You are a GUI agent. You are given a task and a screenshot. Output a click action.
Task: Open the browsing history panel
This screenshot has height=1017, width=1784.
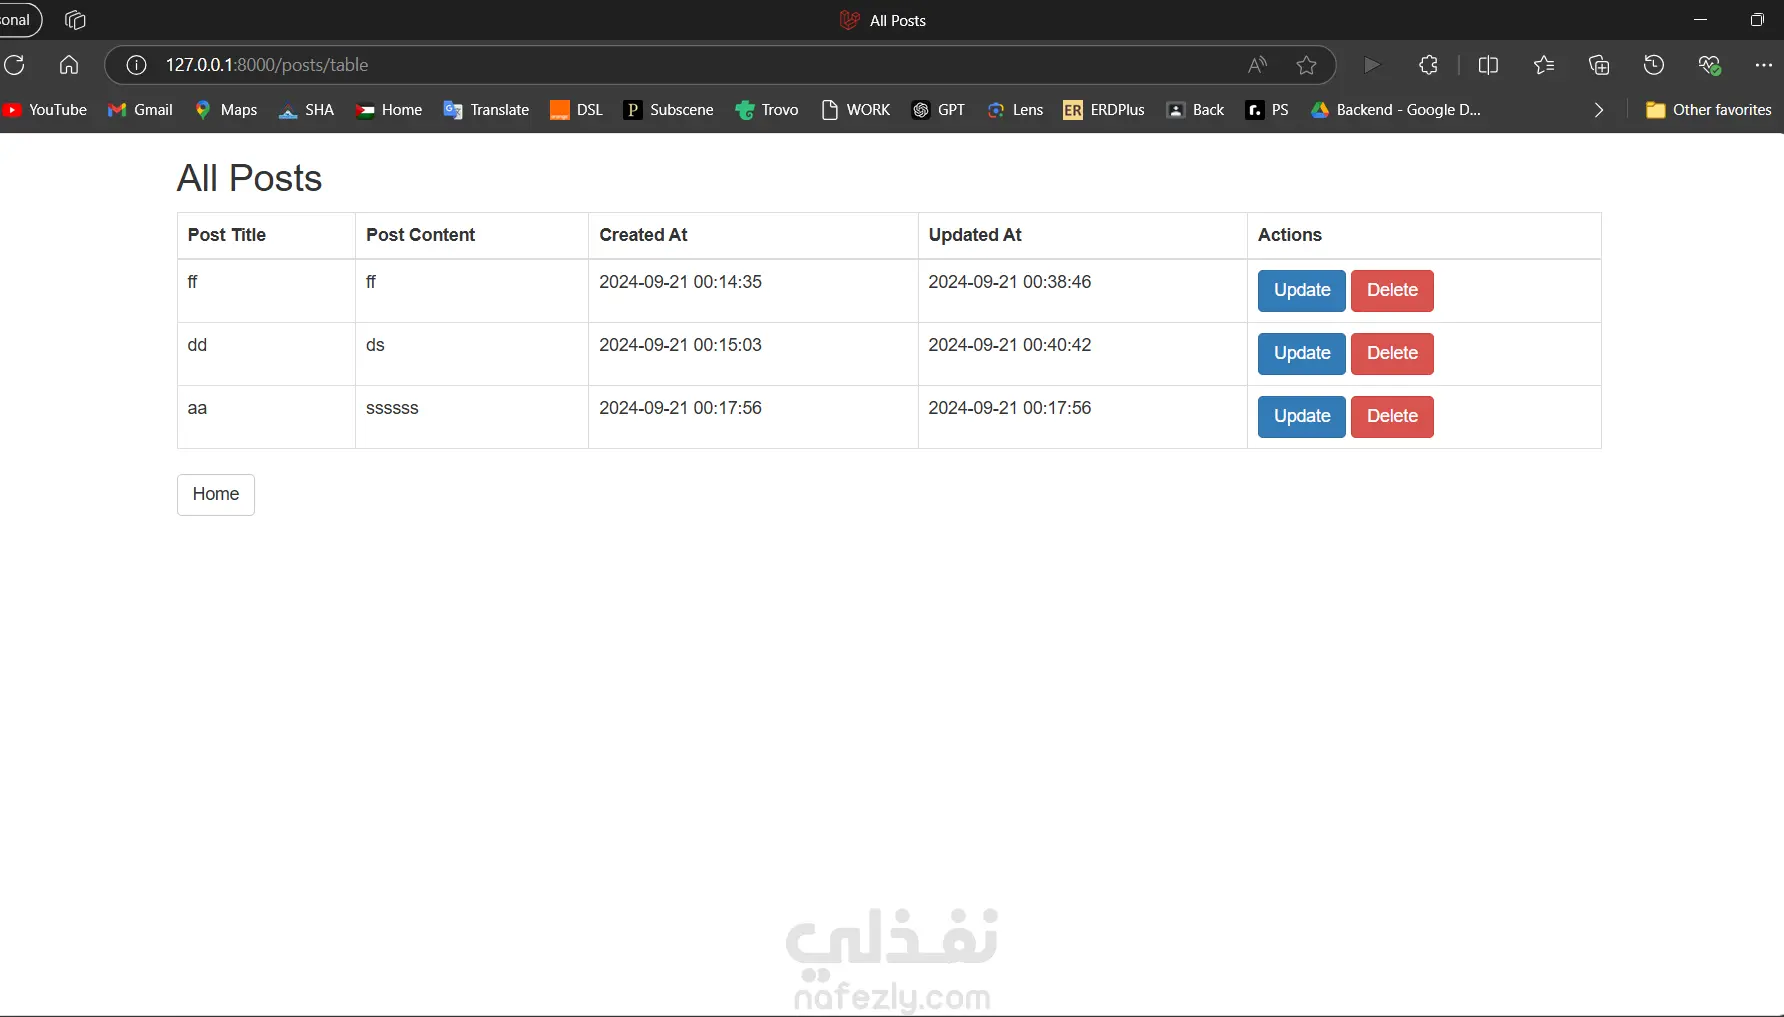tap(1653, 65)
